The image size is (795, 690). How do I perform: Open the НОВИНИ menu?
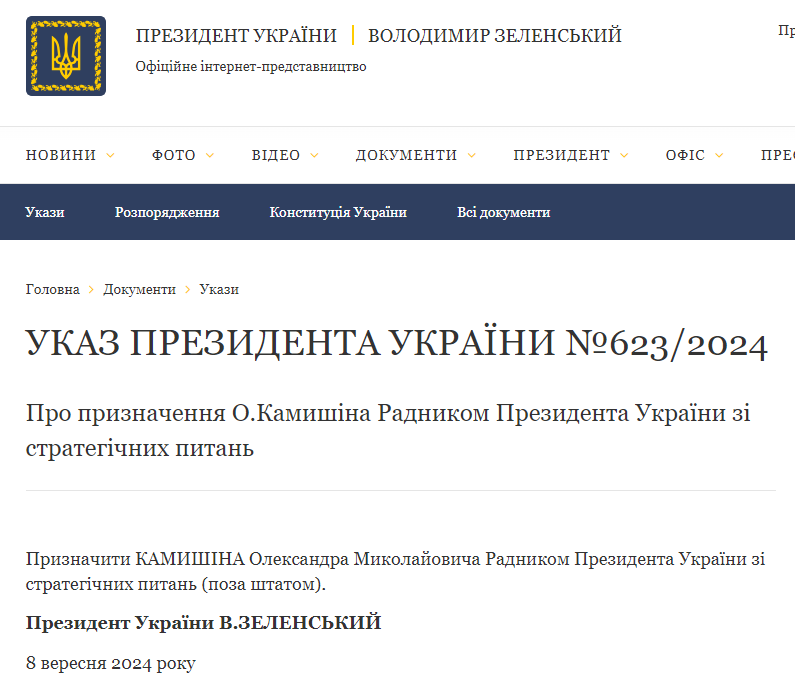pyautogui.click(x=61, y=155)
